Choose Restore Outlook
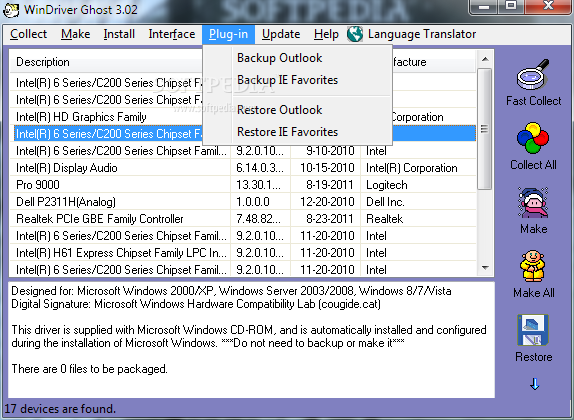 (297, 110)
